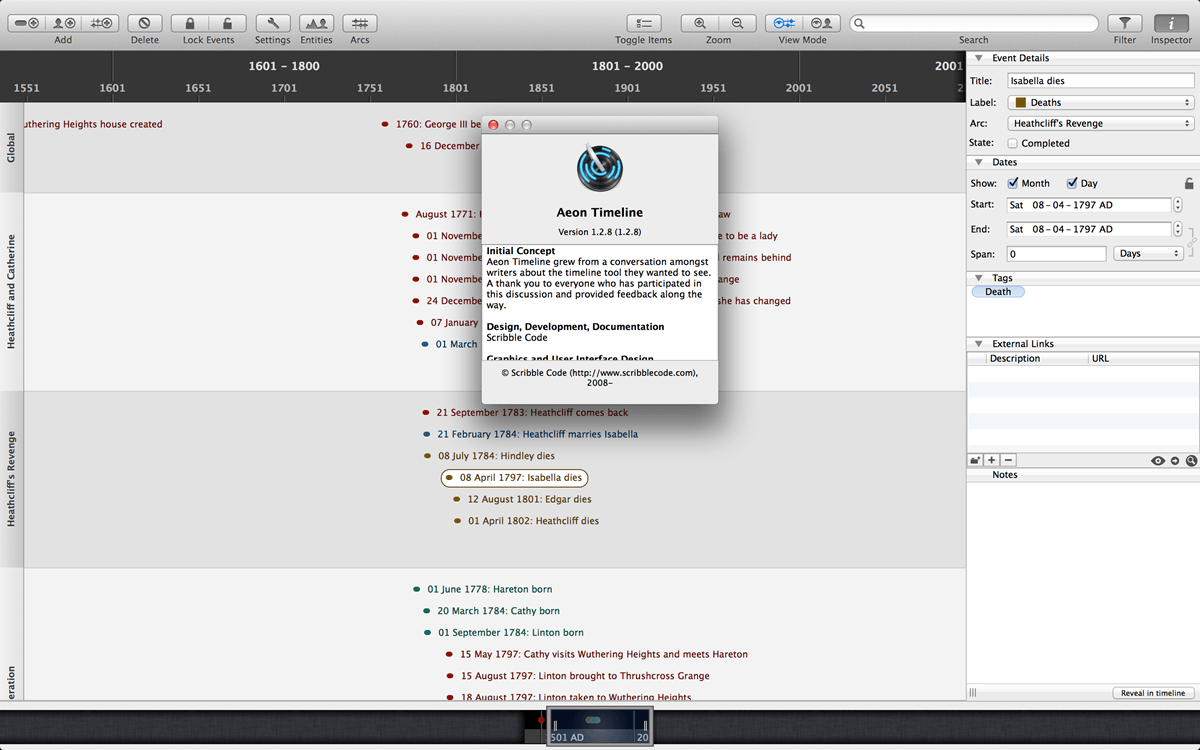
Task: Click the lock icon in the Dates section
Action: point(1189,183)
